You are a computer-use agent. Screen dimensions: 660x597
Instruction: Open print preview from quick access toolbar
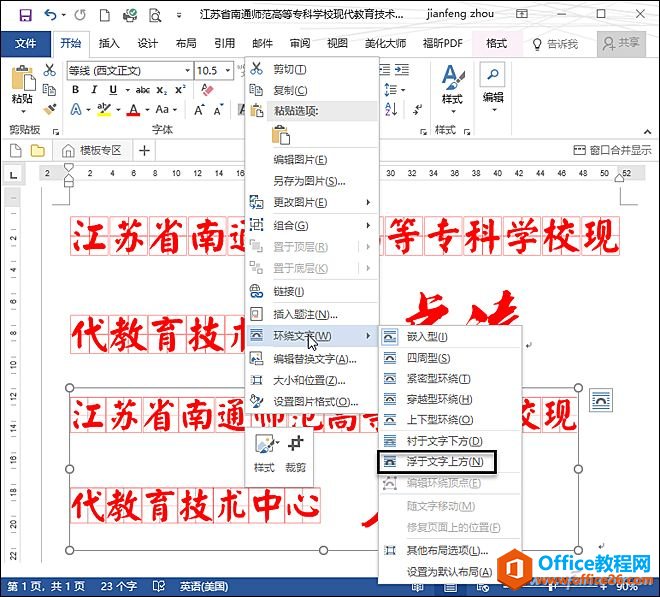tap(155, 16)
